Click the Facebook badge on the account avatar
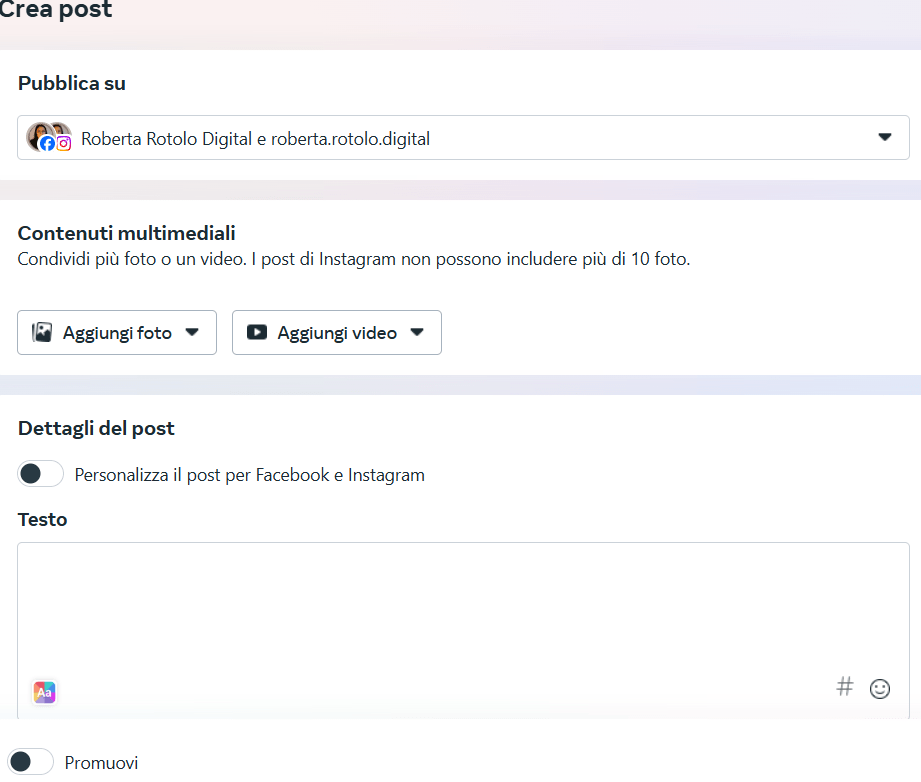This screenshot has width=921, height=782. tap(47, 144)
